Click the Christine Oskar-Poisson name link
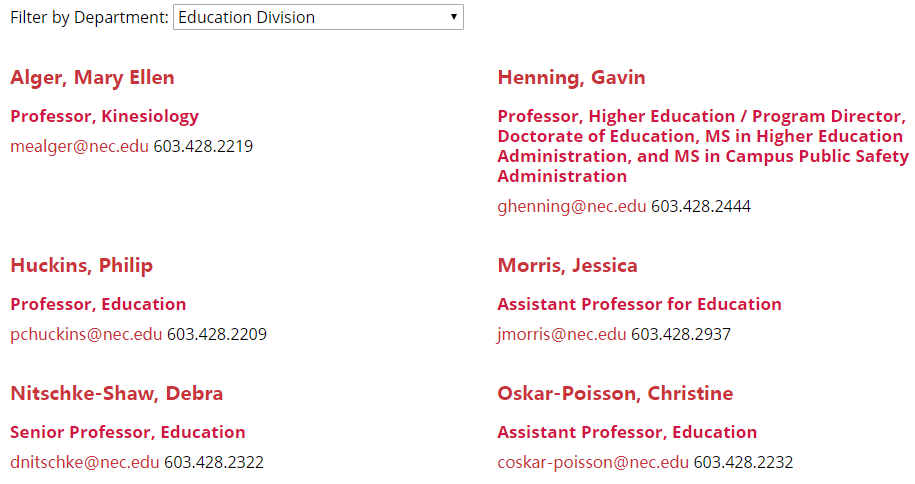This screenshot has height=484, width=915. point(615,394)
